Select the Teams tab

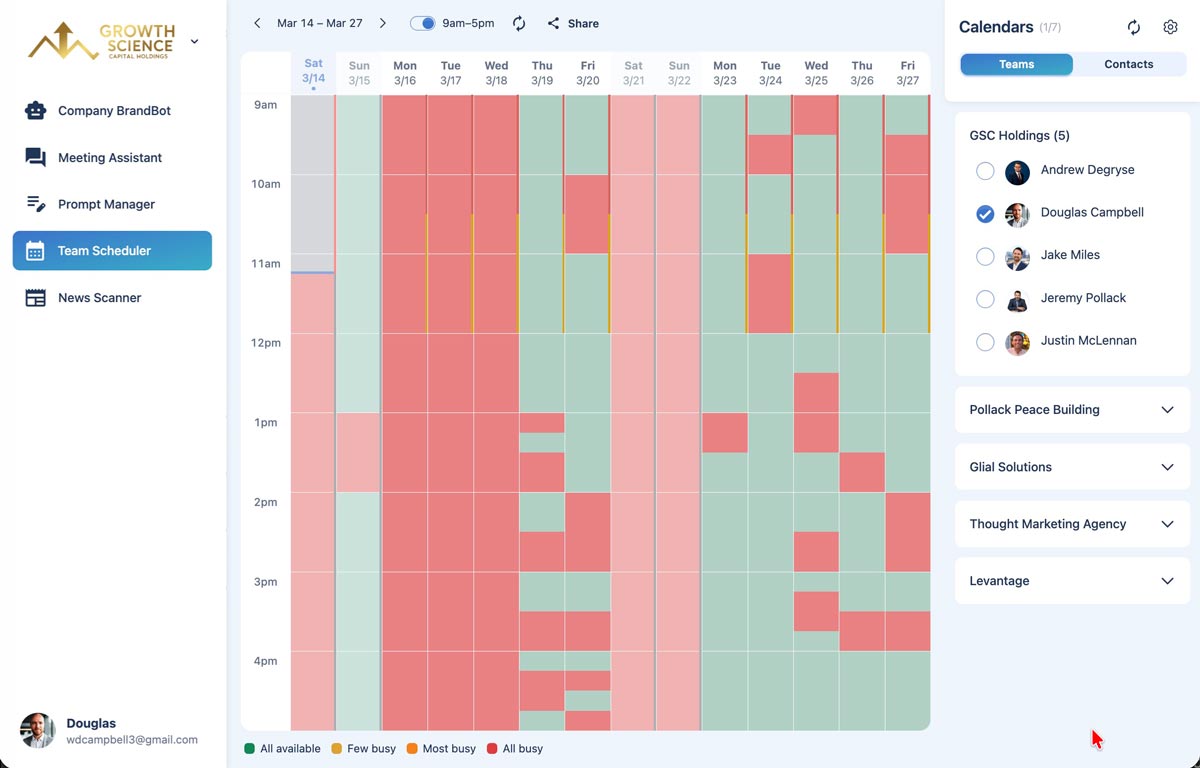1016,64
